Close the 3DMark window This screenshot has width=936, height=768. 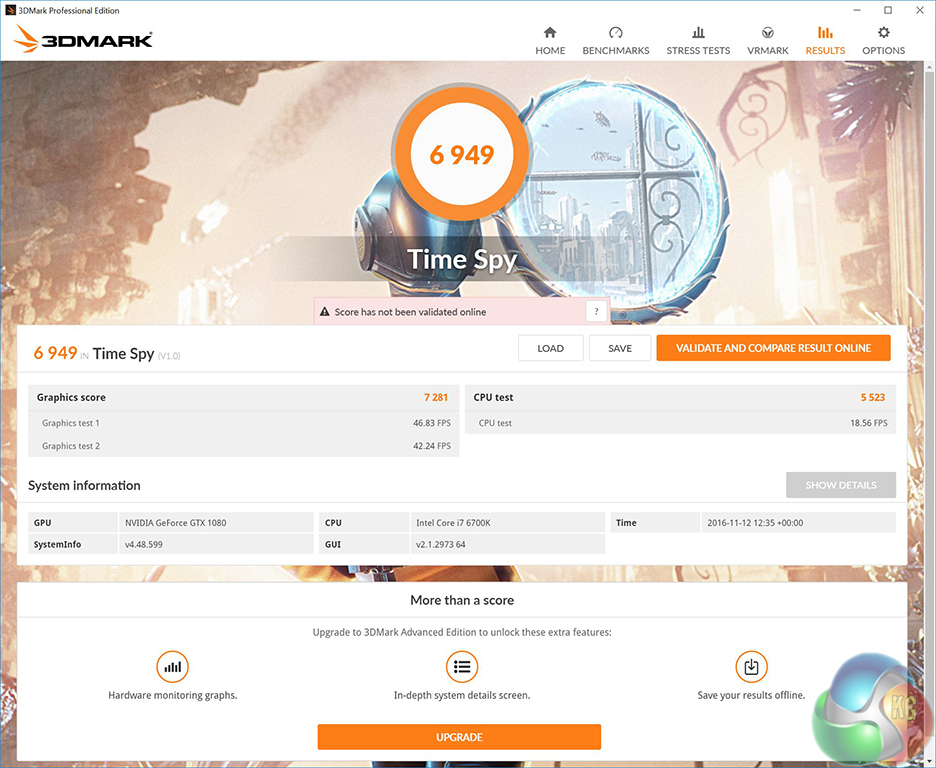click(x=920, y=10)
